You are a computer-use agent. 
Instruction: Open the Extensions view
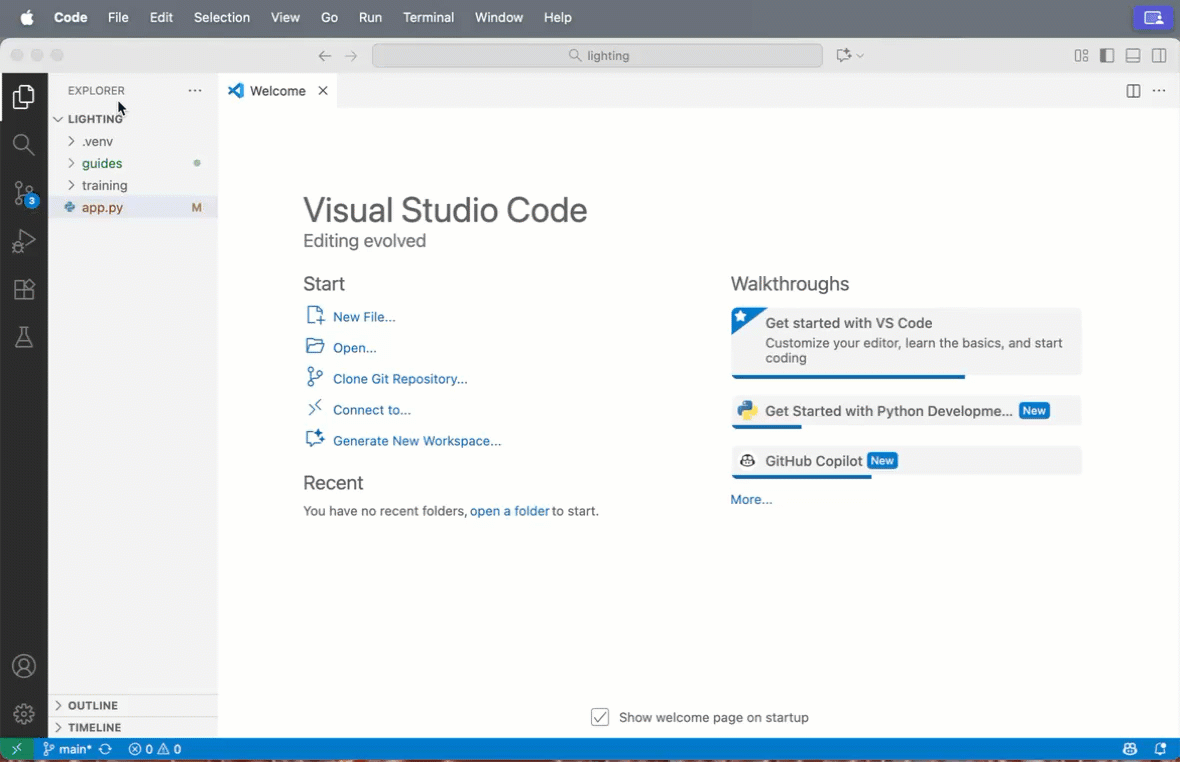pyautogui.click(x=24, y=289)
